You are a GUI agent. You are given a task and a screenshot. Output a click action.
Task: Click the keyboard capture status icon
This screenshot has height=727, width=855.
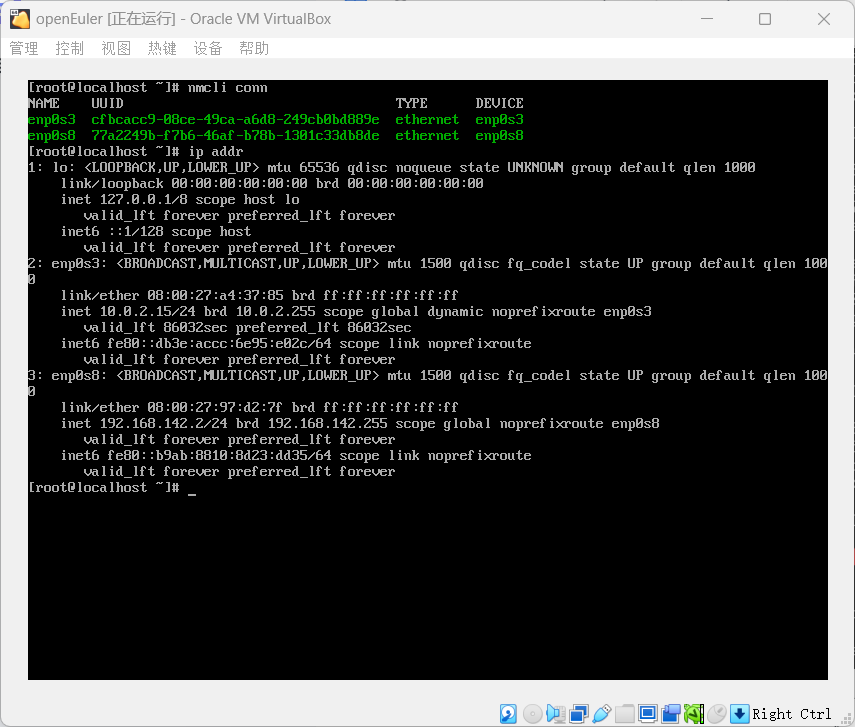739,713
